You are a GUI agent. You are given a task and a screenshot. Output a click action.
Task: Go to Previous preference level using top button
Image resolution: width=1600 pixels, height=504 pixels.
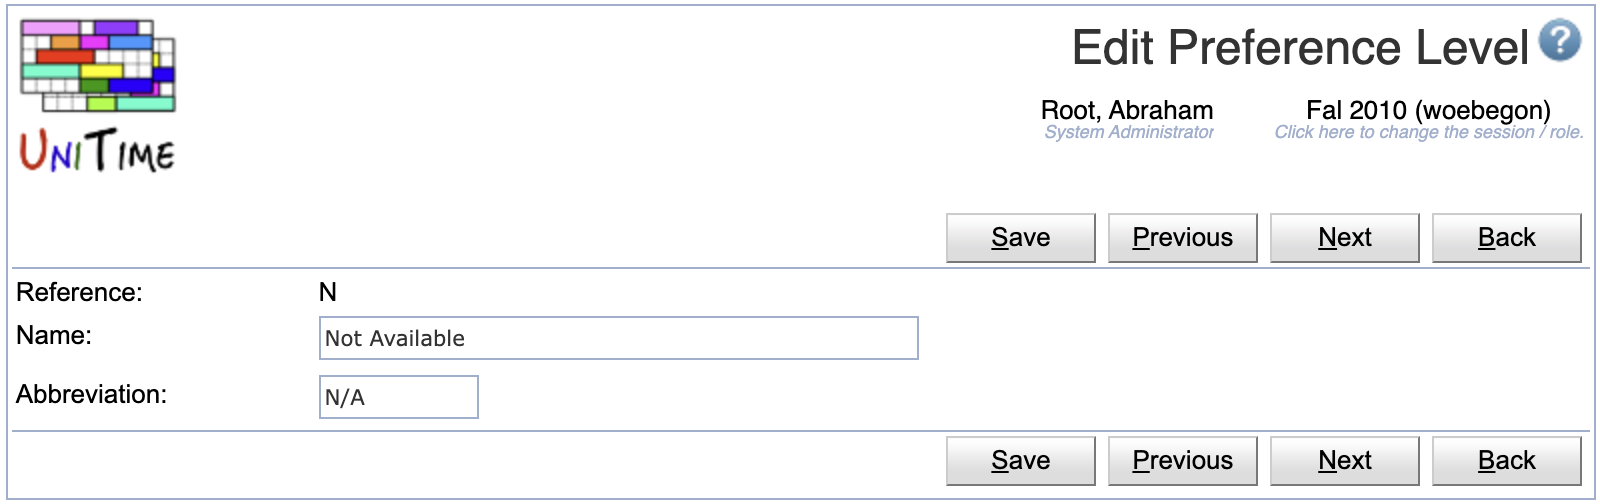1183,238
